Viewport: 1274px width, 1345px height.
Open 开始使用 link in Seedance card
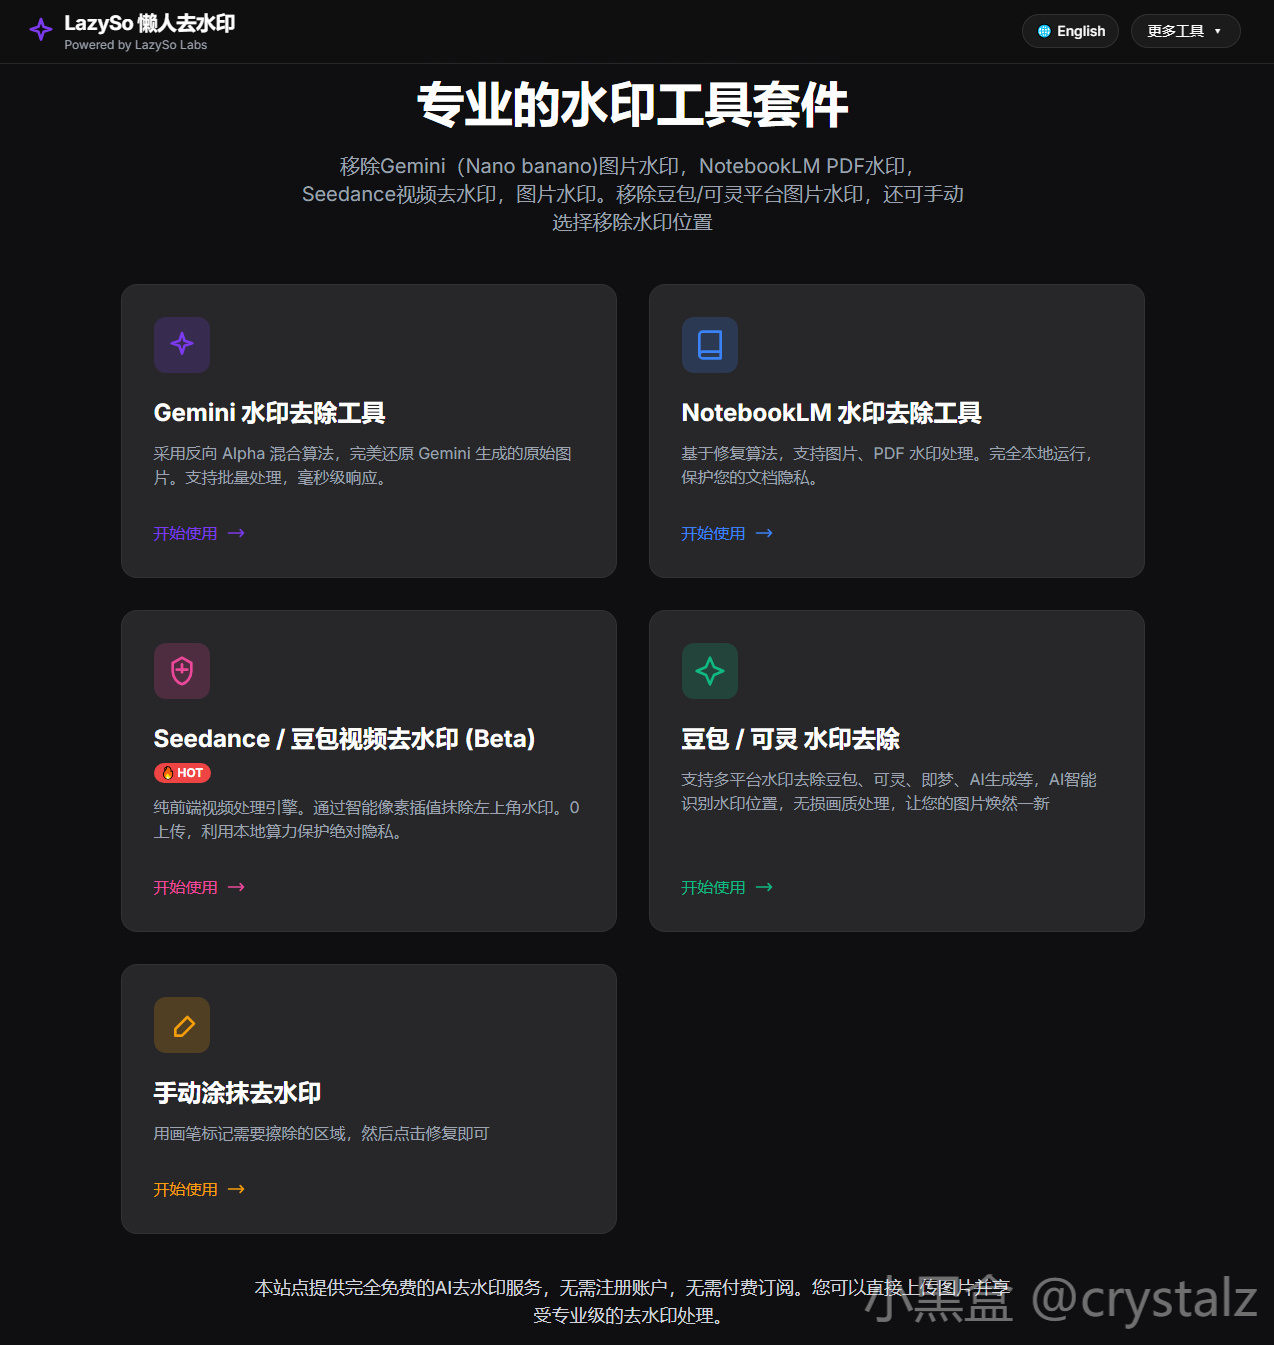coord(199,888)
